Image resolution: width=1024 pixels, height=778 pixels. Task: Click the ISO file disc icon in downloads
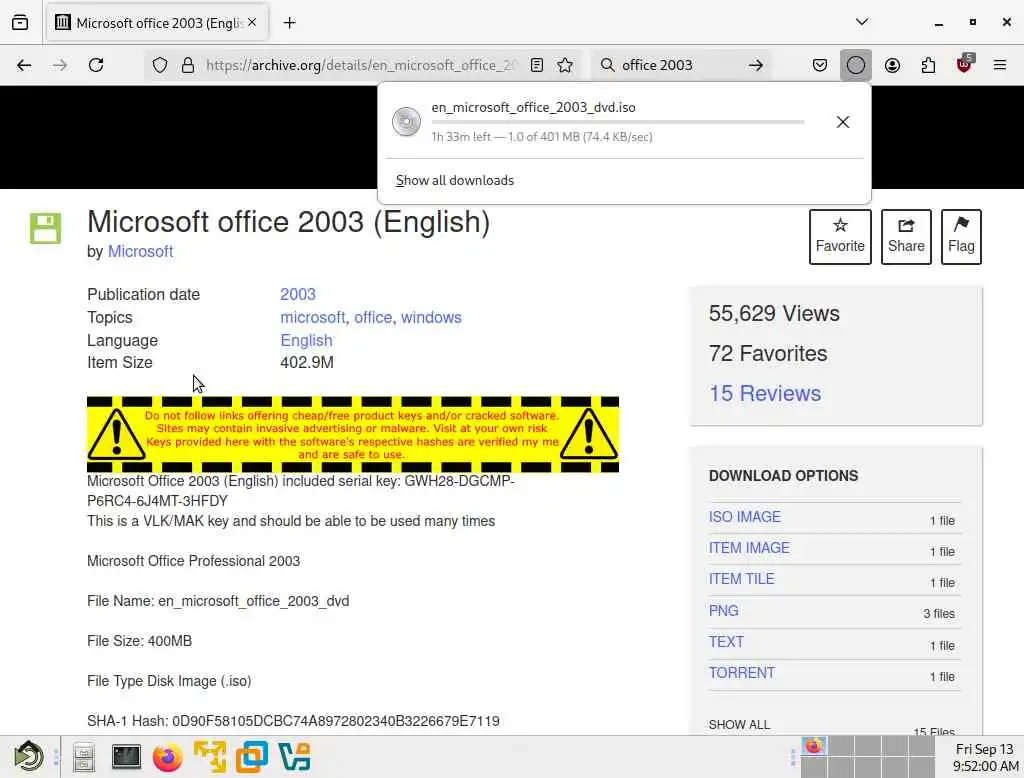point(406,122)
